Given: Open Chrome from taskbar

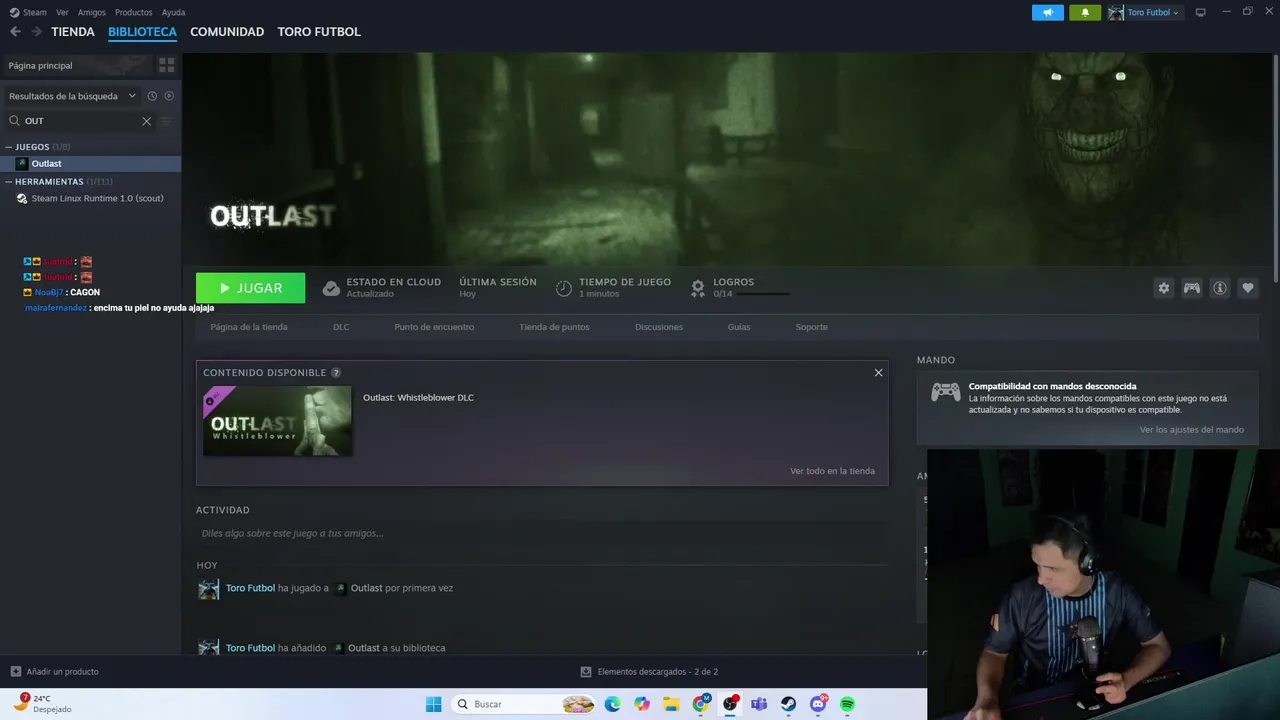Looking at the screenshot, I should (x=701, y=704).
